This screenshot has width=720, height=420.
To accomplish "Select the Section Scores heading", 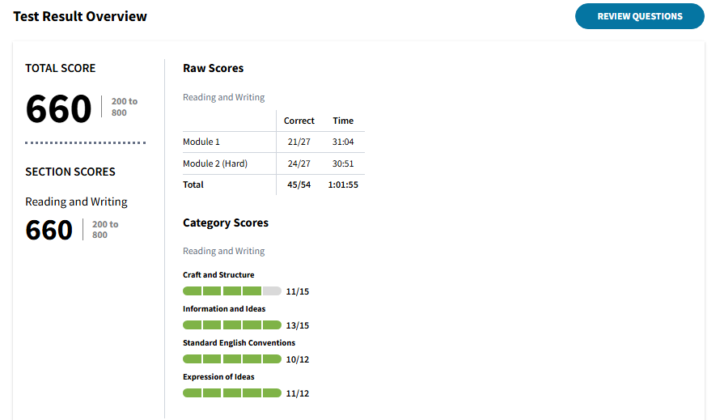I will [70, 172].
